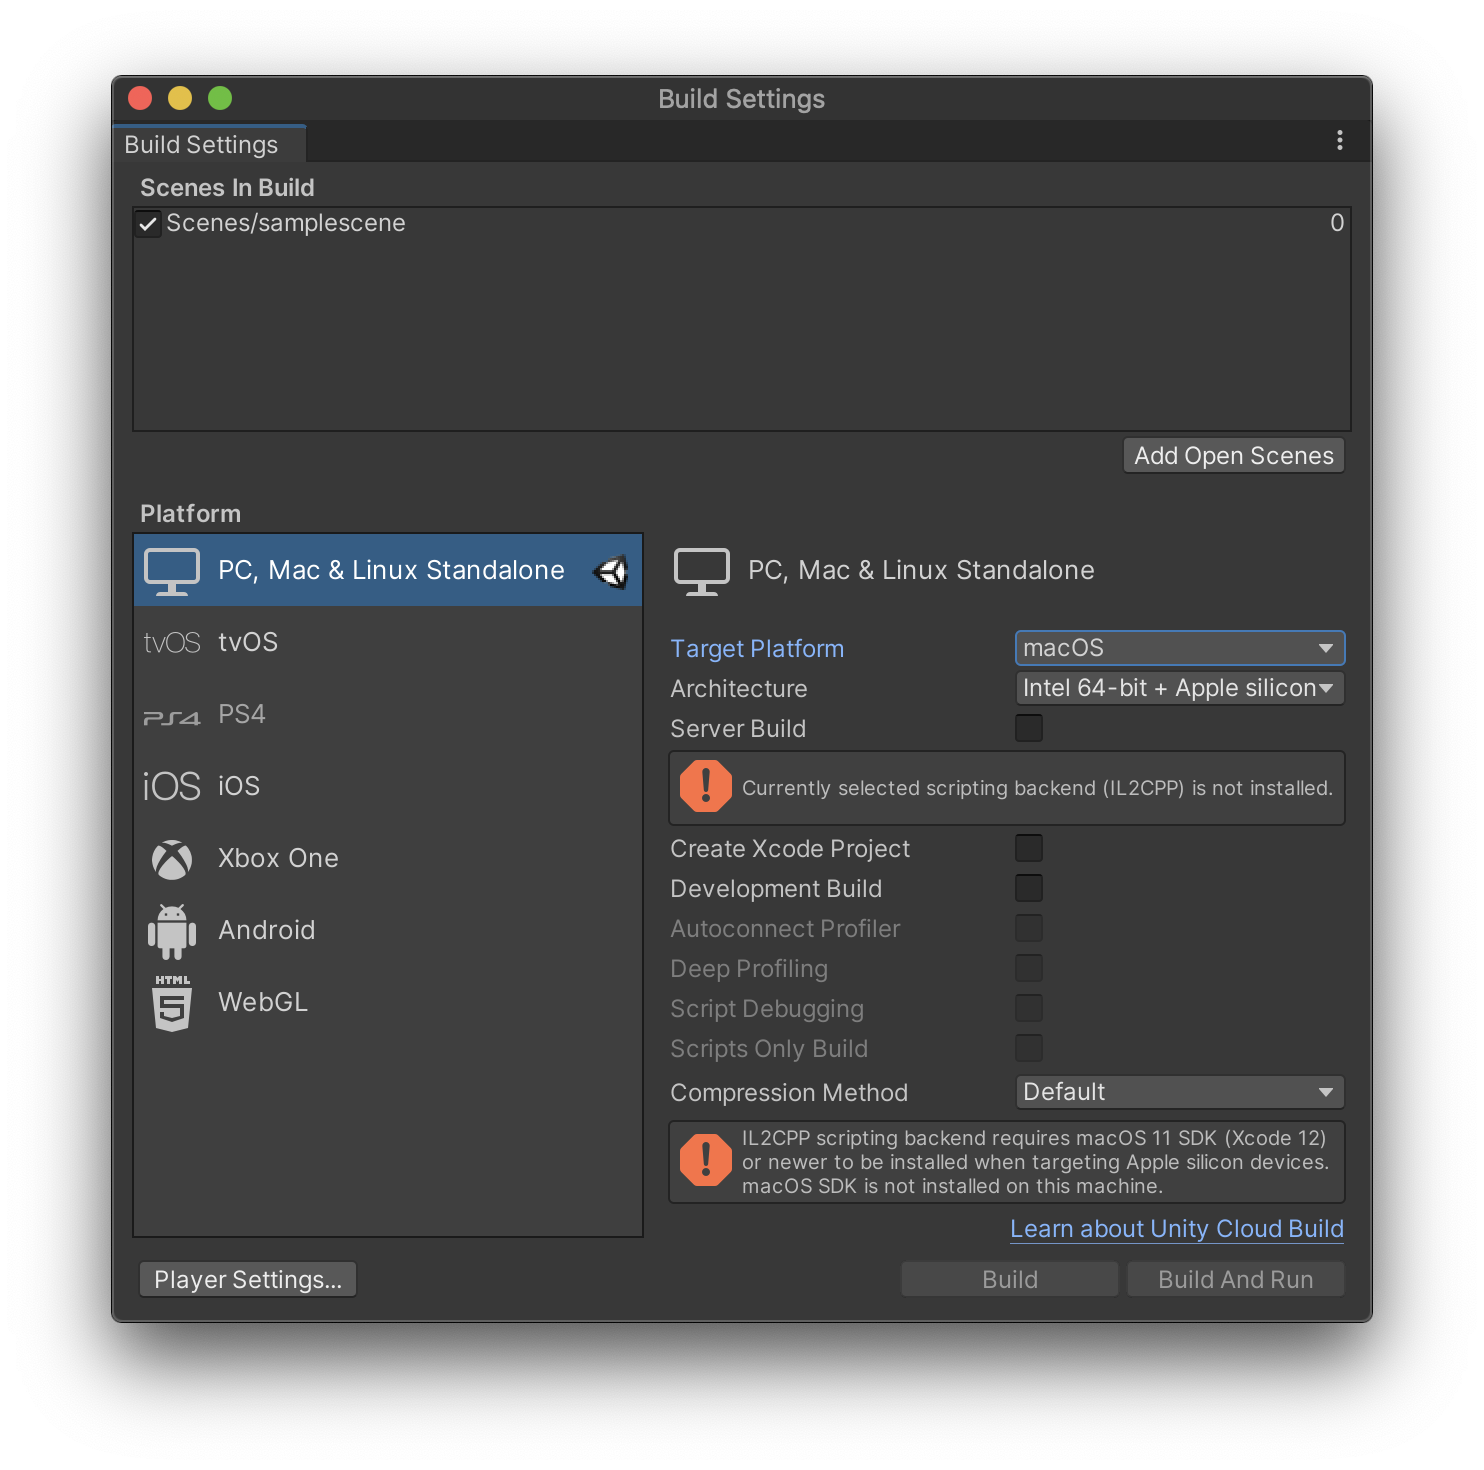Toggle the Development Build checkbox
This screenshot has height=1470, width=1484.
pyautogui.click(x=1029, y=888)
